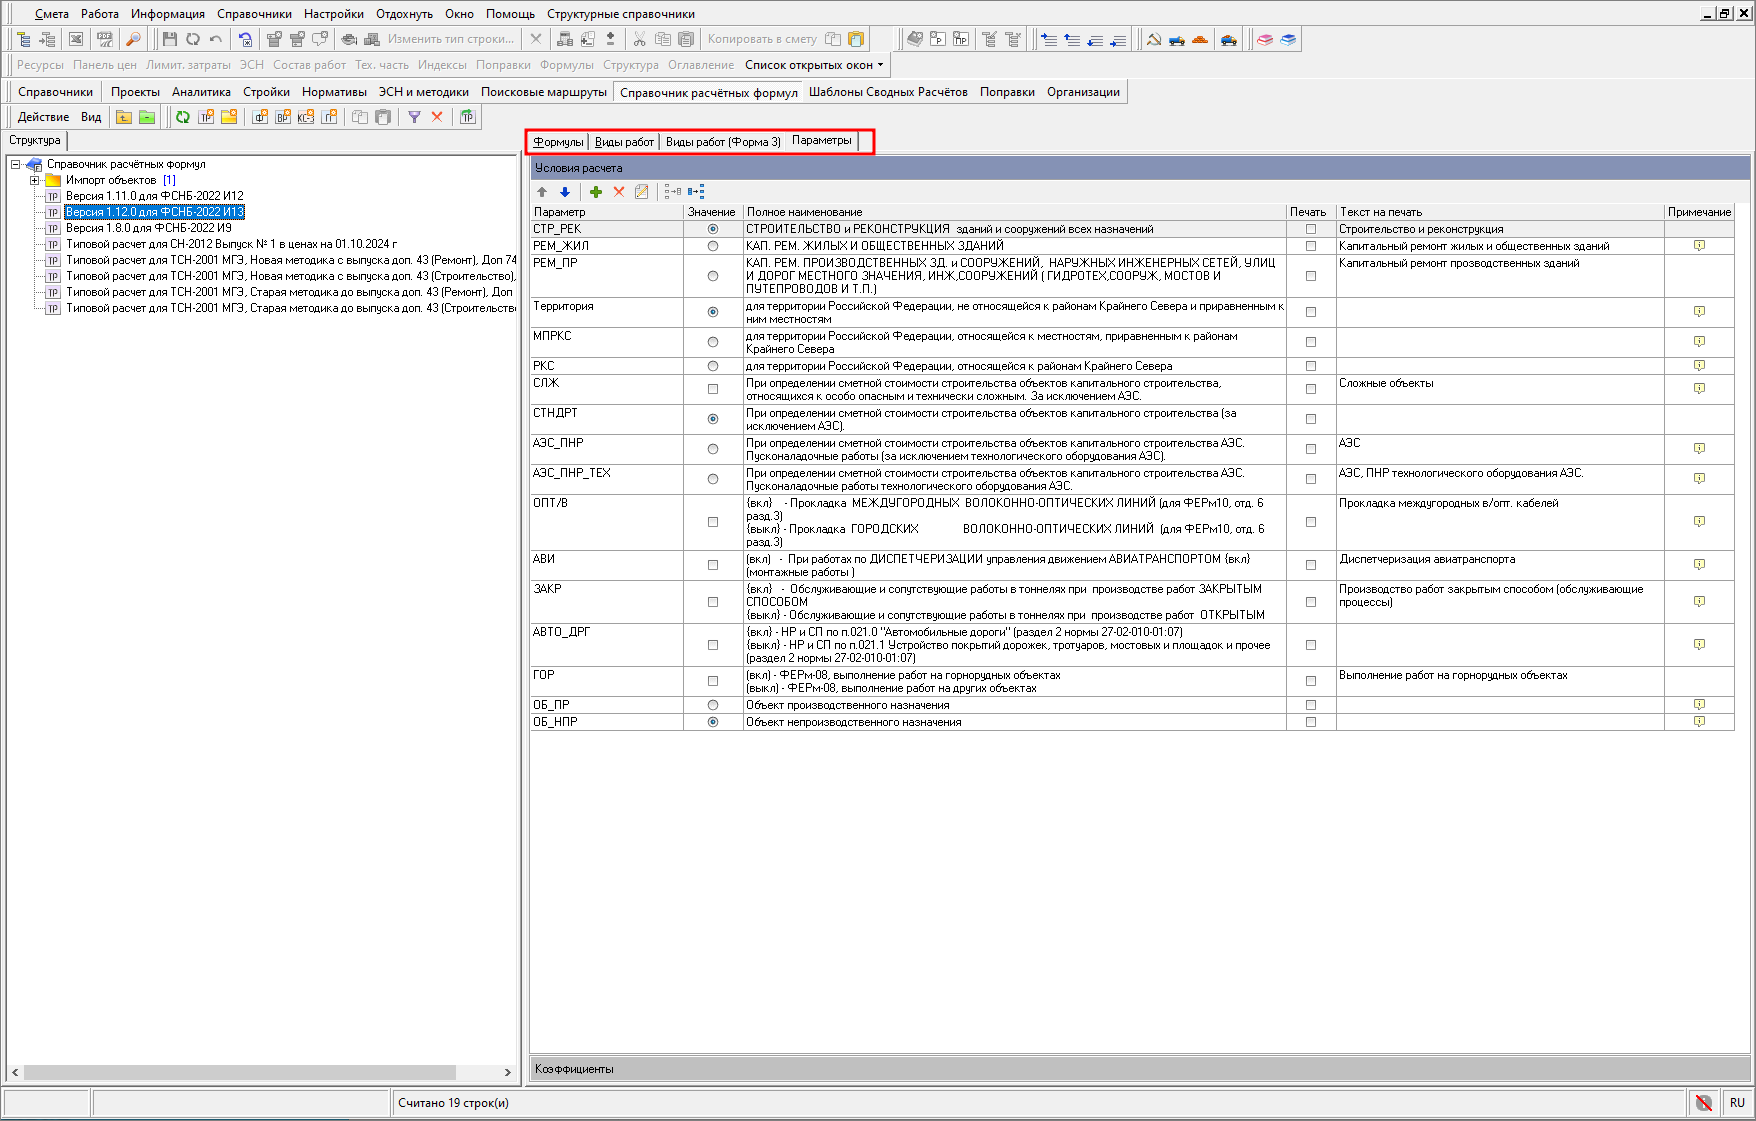Collapse the Справочник расчётных формул root node
Viewport: 1756px width, 1121px height.
[x=16, y=164]
